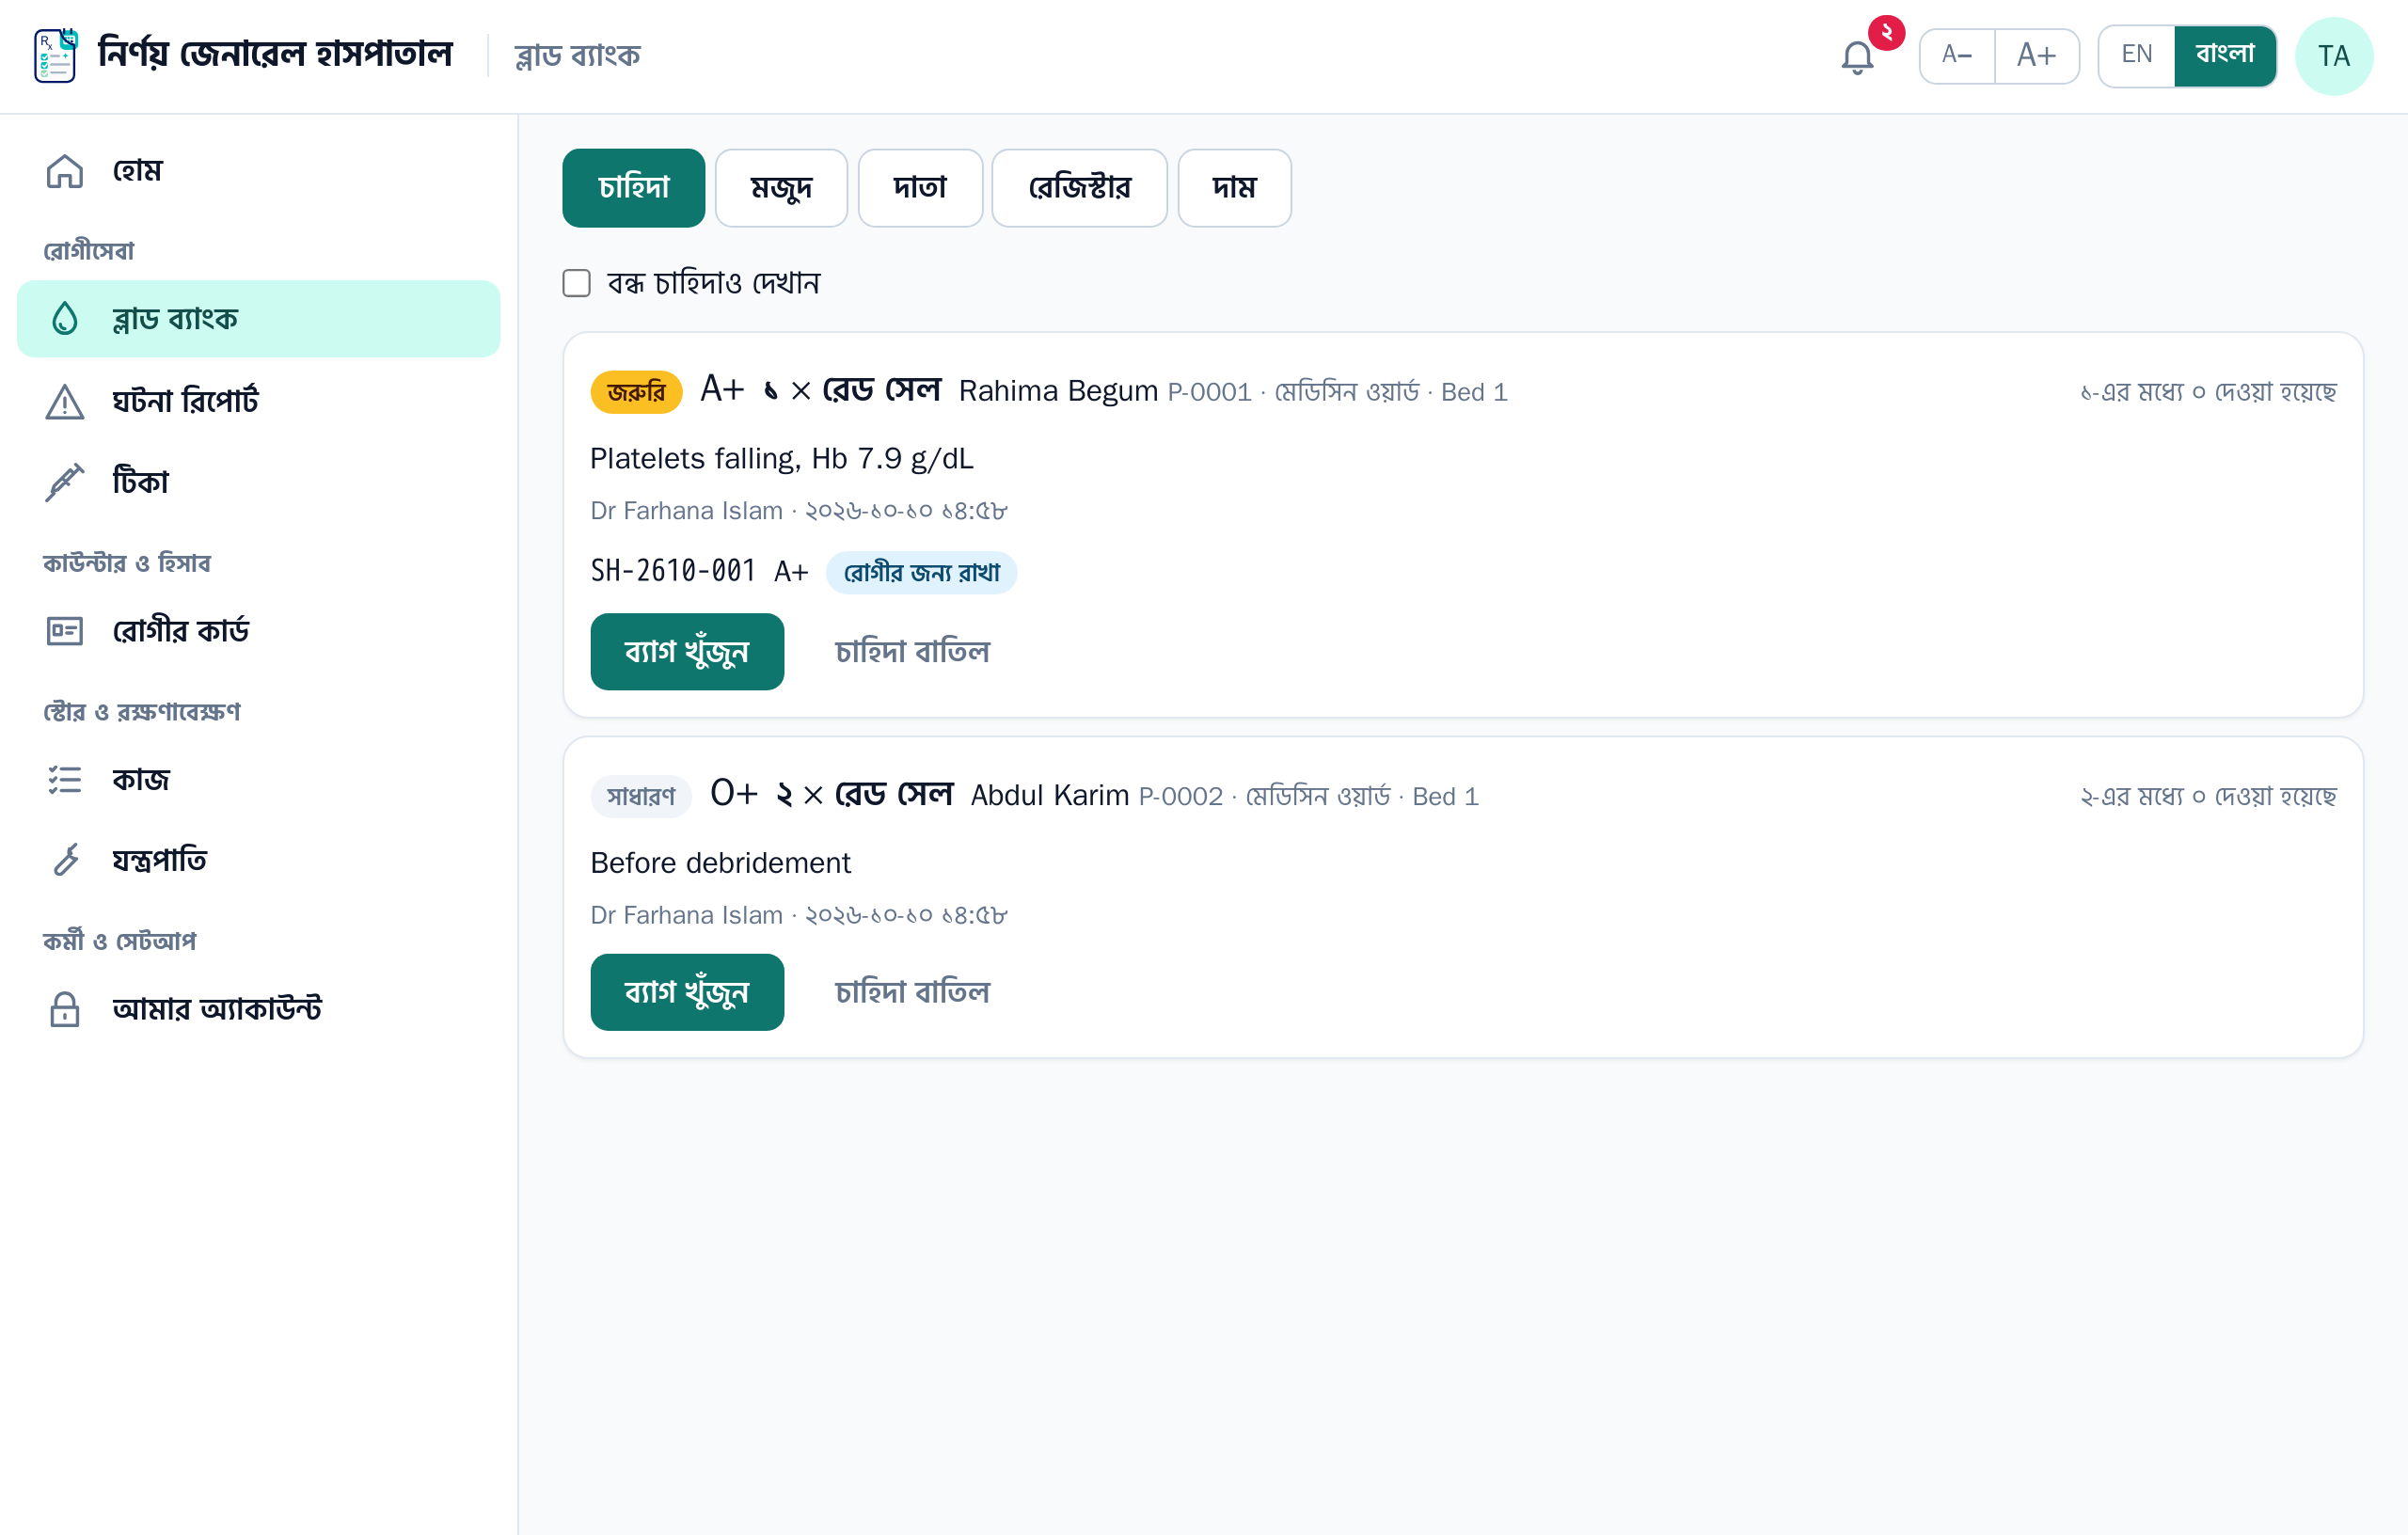
Task: Click patient name Rahima Begum
Action: point(1058,391)
